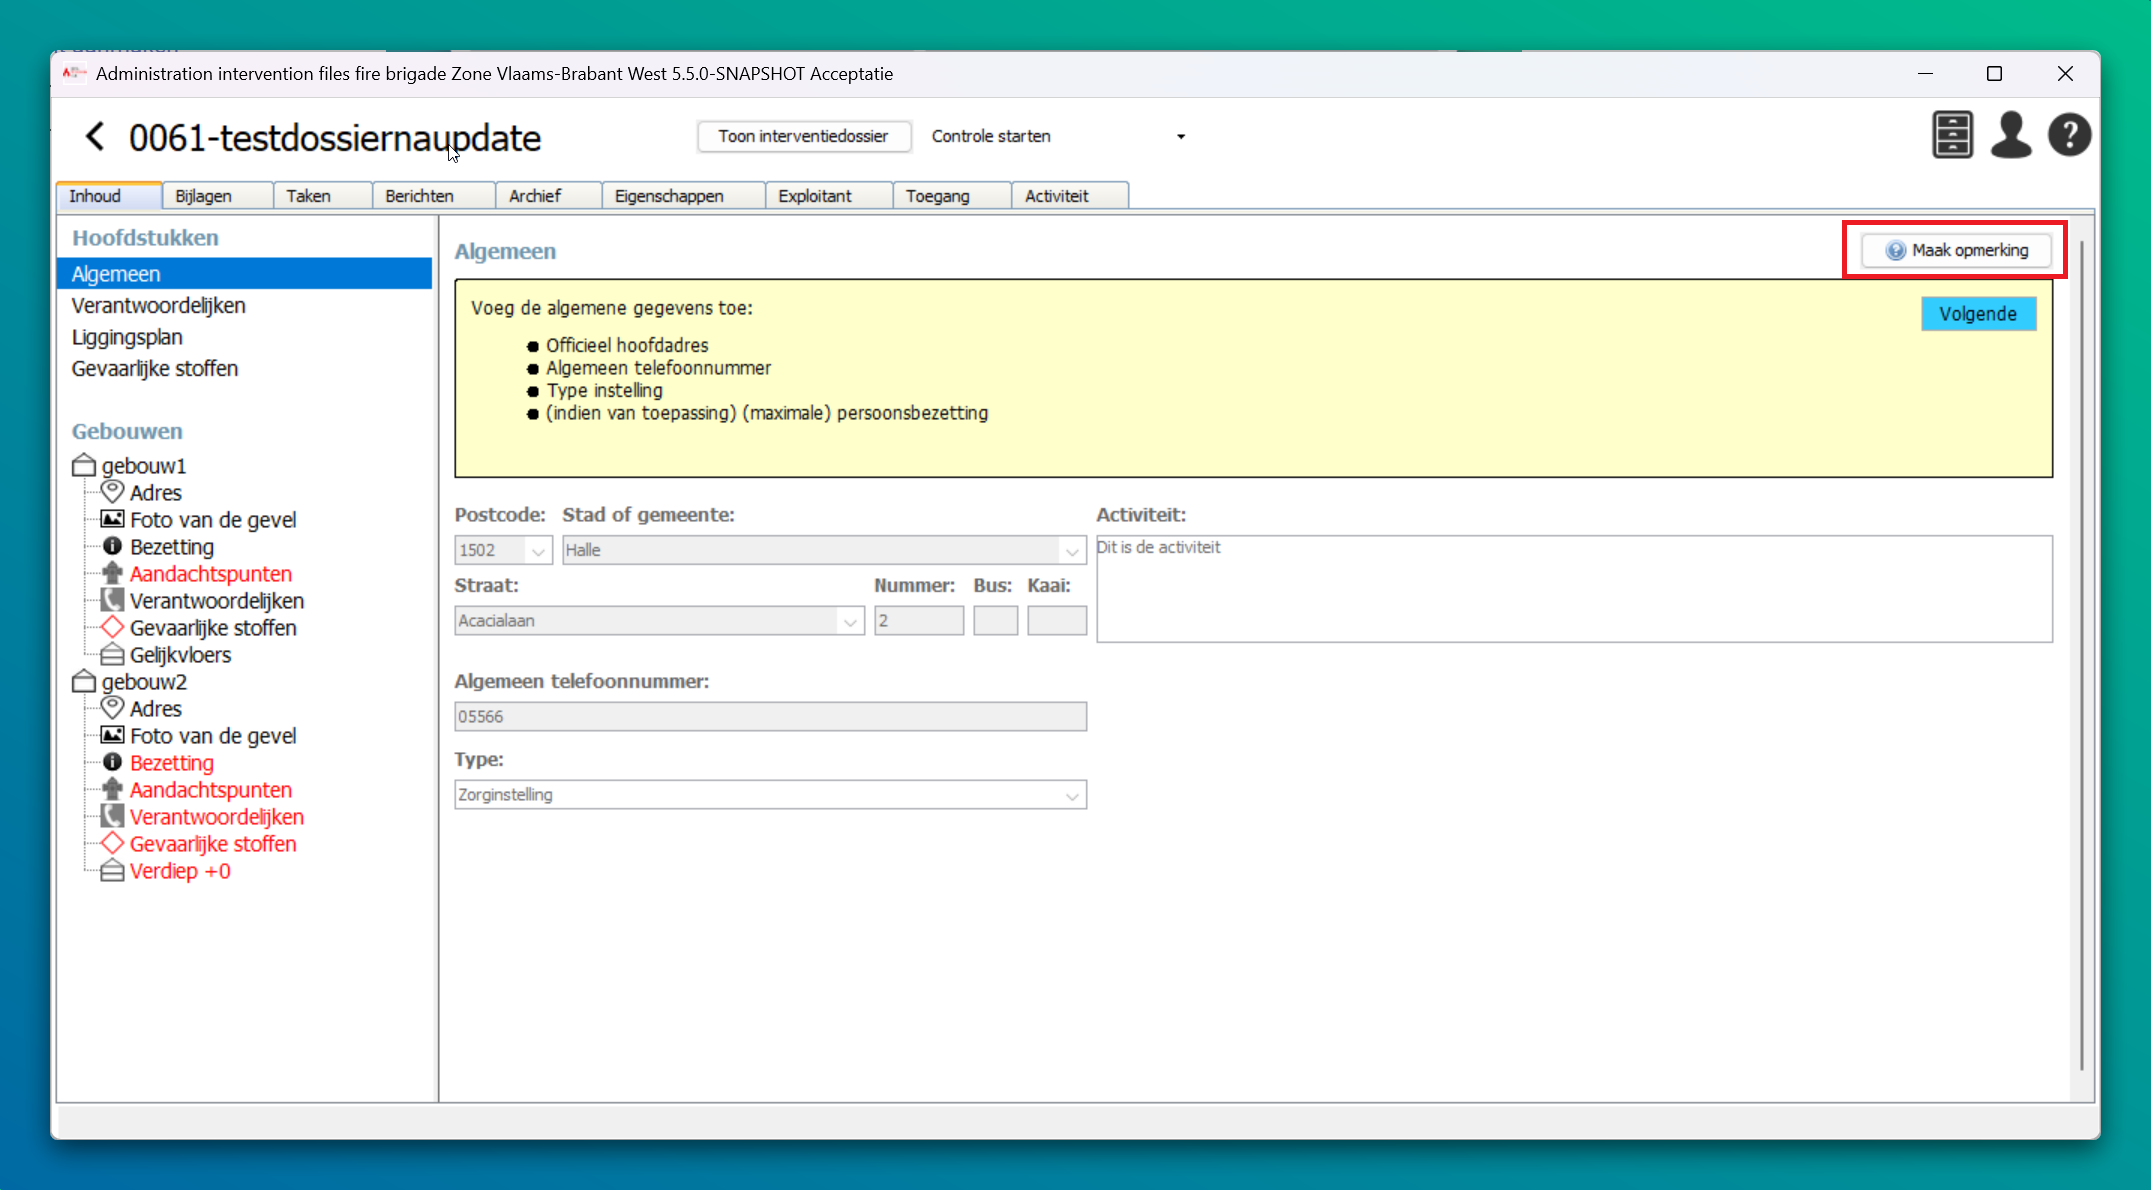Open the help question mark icon

click(2069, 135)
